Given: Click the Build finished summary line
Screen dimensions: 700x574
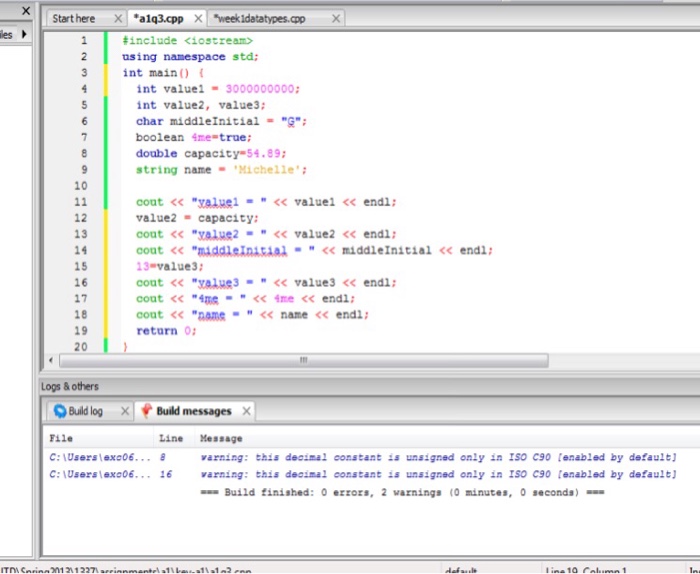Looking at the screenshot, I should (x=402, y=492).
